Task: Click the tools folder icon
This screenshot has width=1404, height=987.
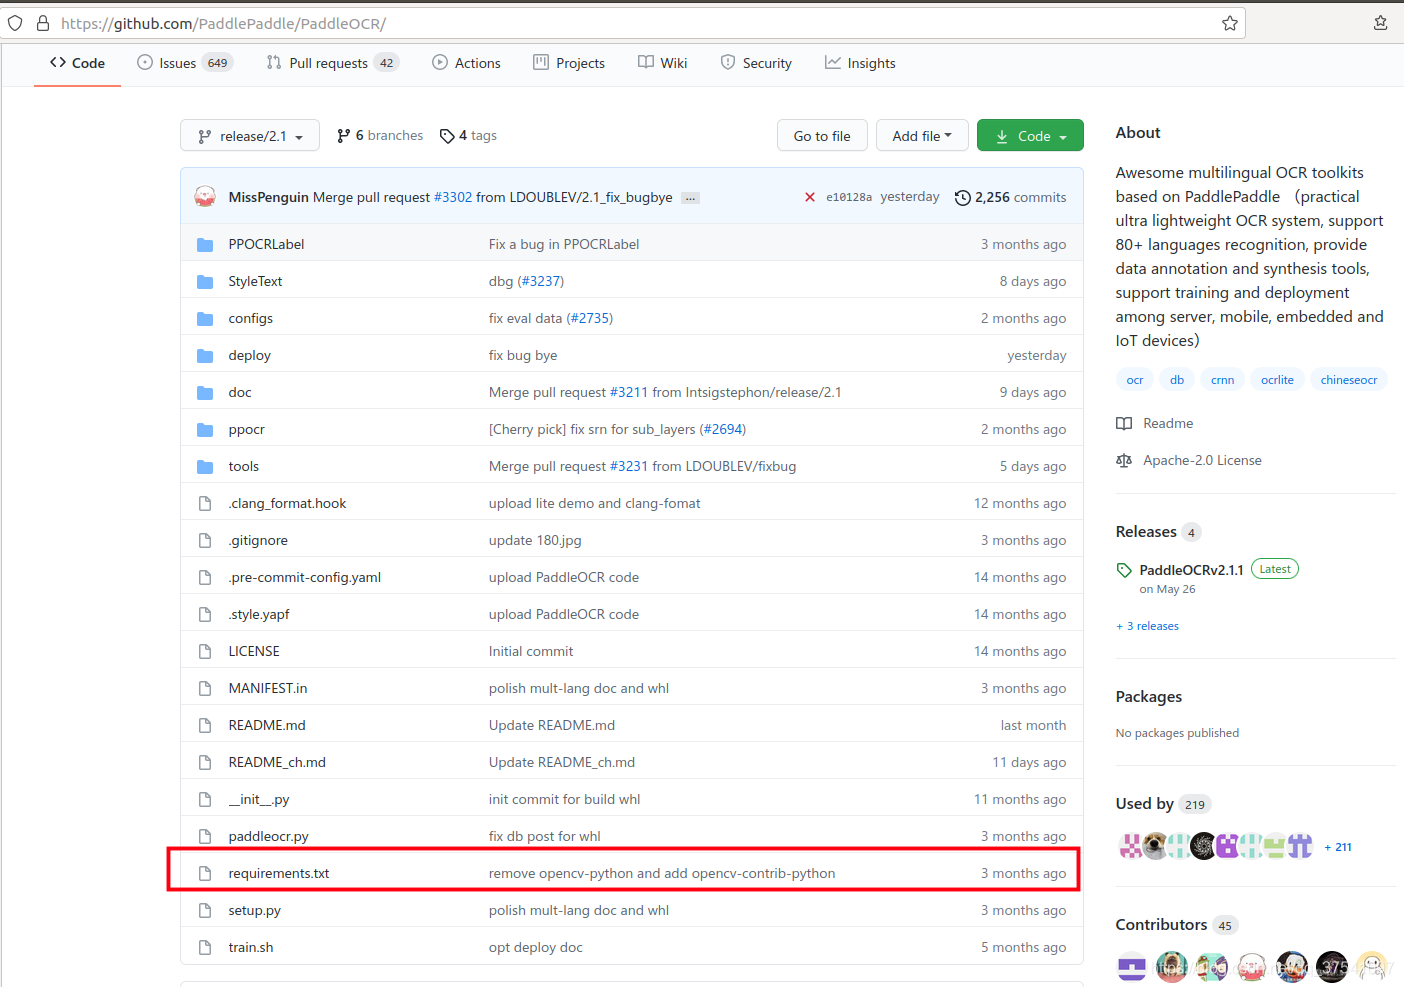Action: tap(205, 466)
